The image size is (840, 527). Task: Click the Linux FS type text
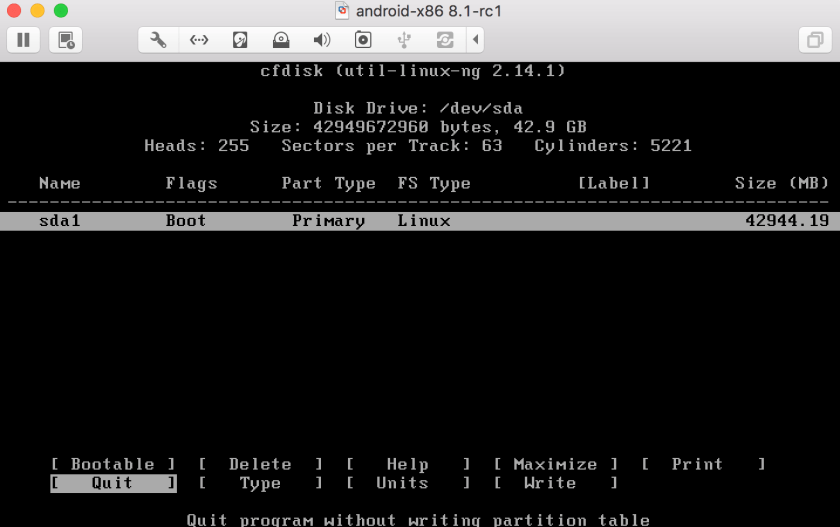pos(424,221)
